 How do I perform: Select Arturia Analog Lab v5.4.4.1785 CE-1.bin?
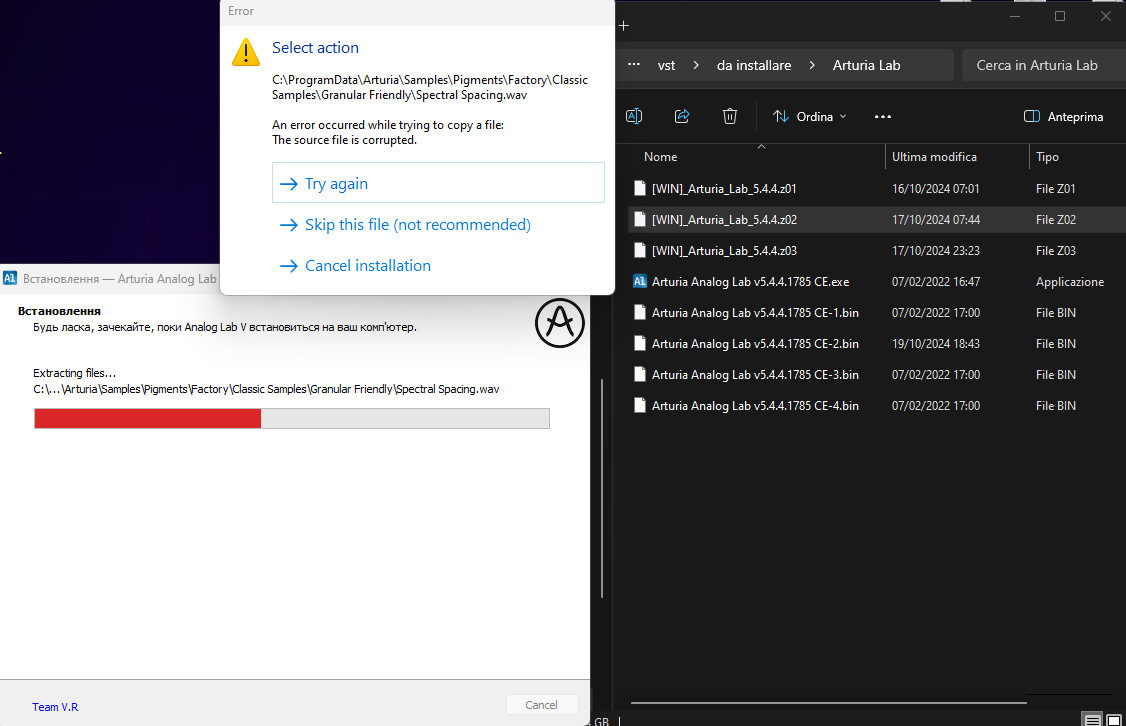(755, 312)
